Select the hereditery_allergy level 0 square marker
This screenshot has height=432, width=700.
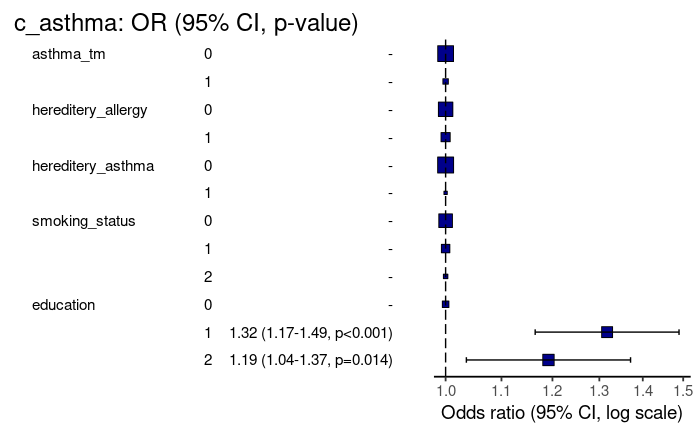pos(445,109)
